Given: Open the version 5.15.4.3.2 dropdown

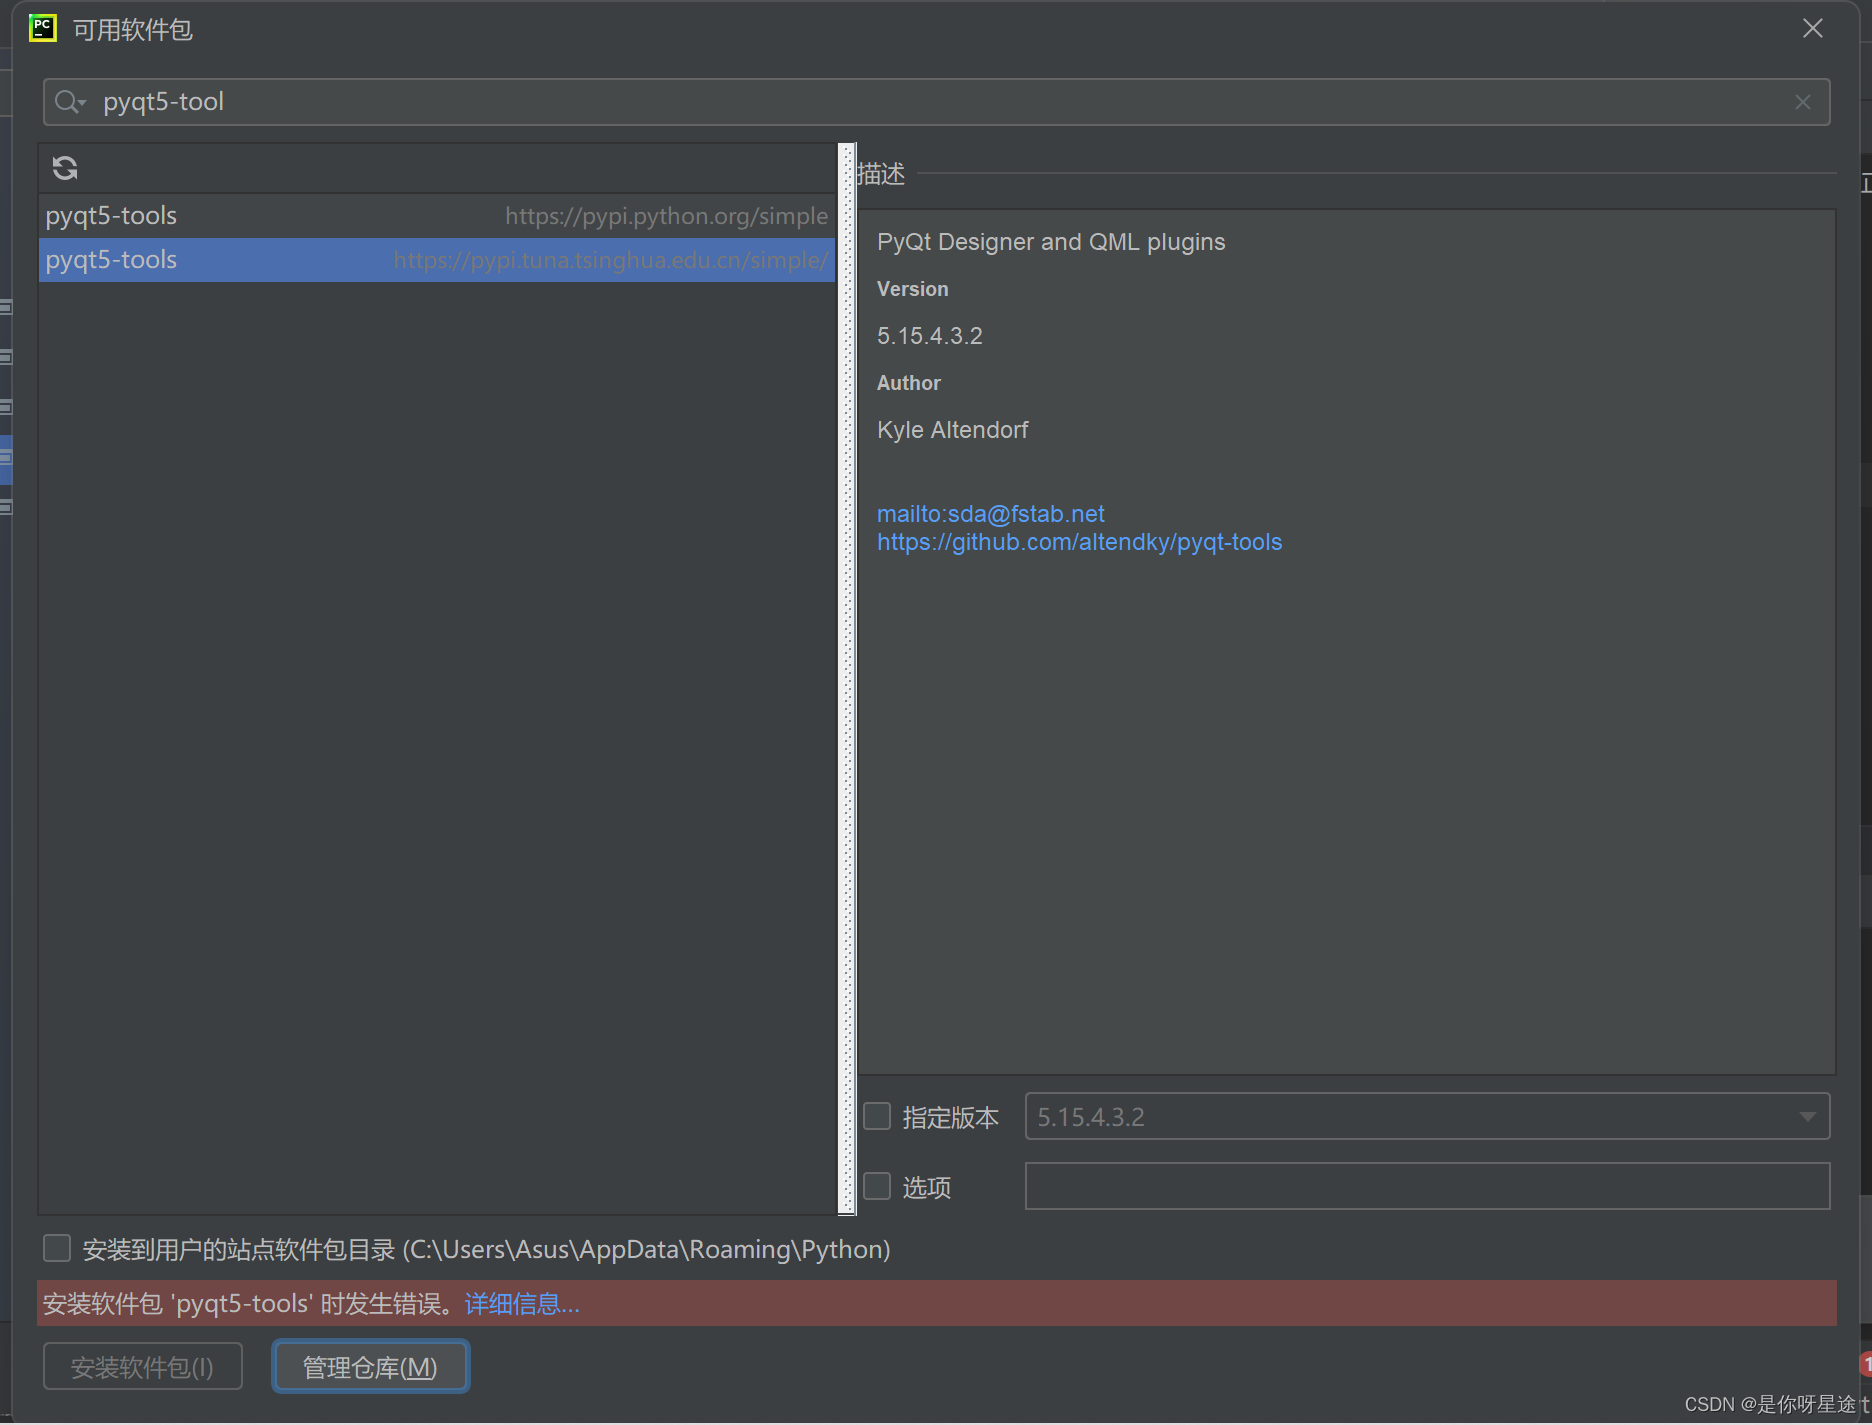Looking at the screenshot, I should pos(1427,1116).
